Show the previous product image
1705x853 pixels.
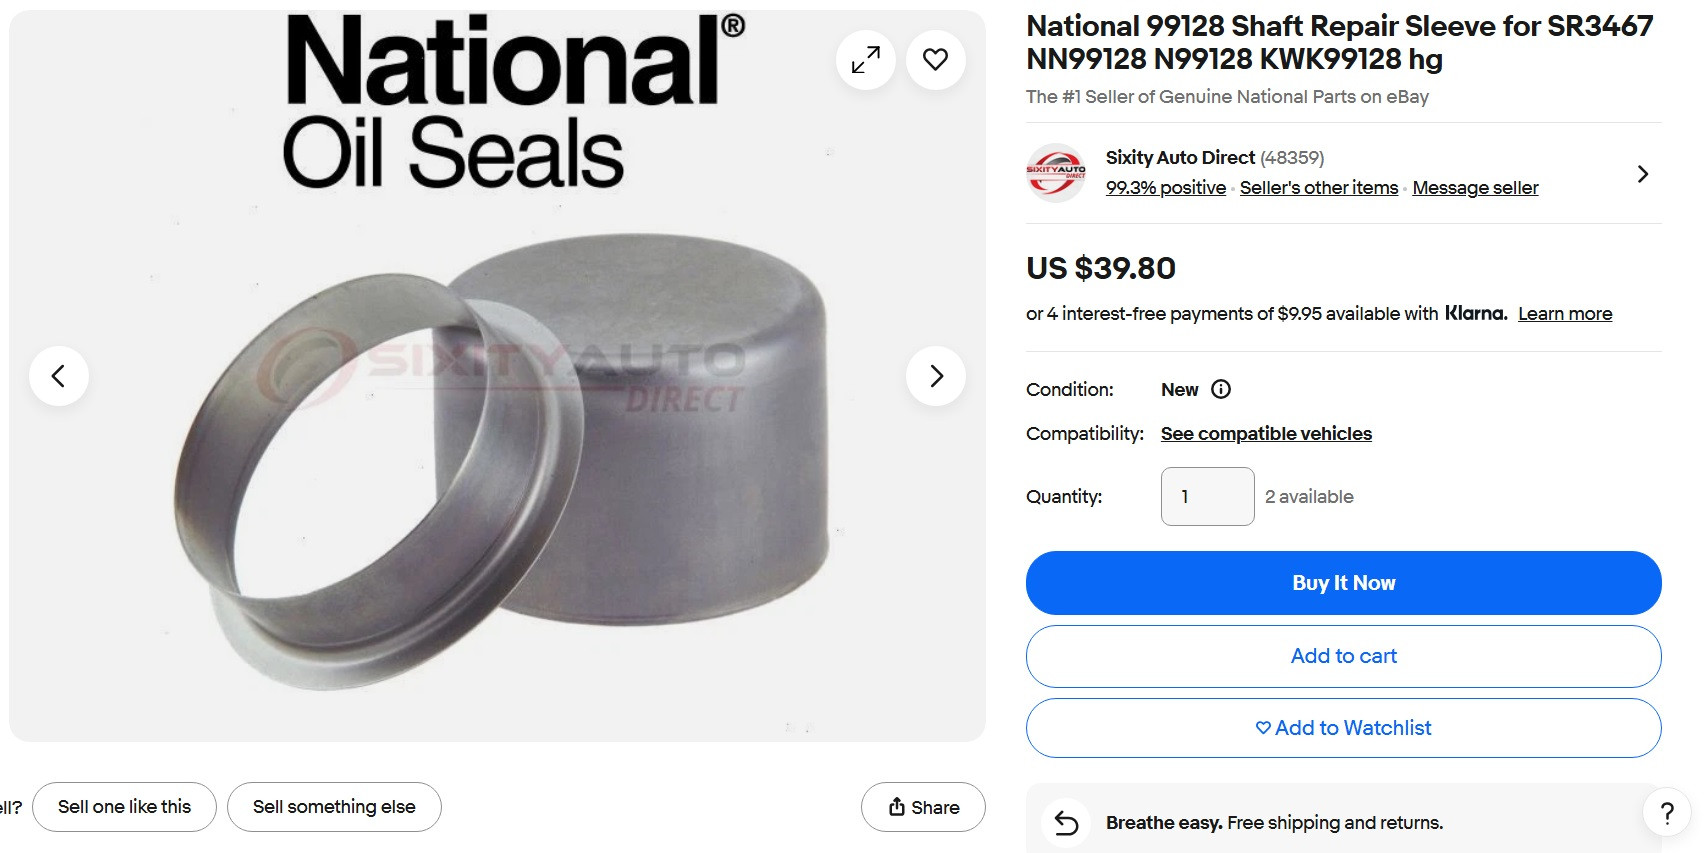tap(59, 375)
